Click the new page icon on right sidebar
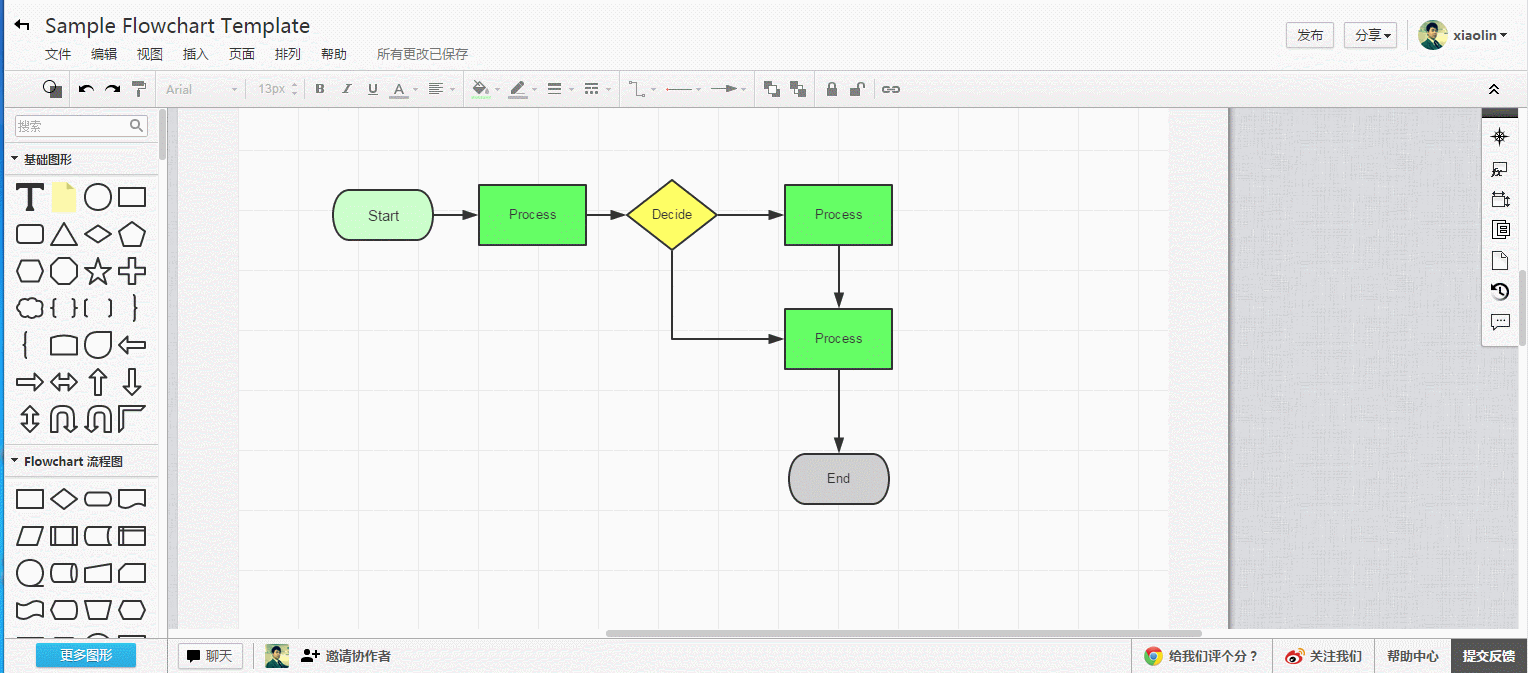 pos(1499,259)
